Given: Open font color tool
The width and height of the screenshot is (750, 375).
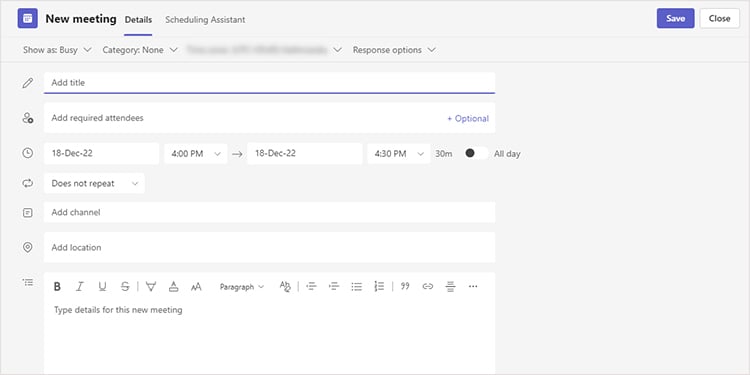Looking at the screenshot, I should point(174,287).
